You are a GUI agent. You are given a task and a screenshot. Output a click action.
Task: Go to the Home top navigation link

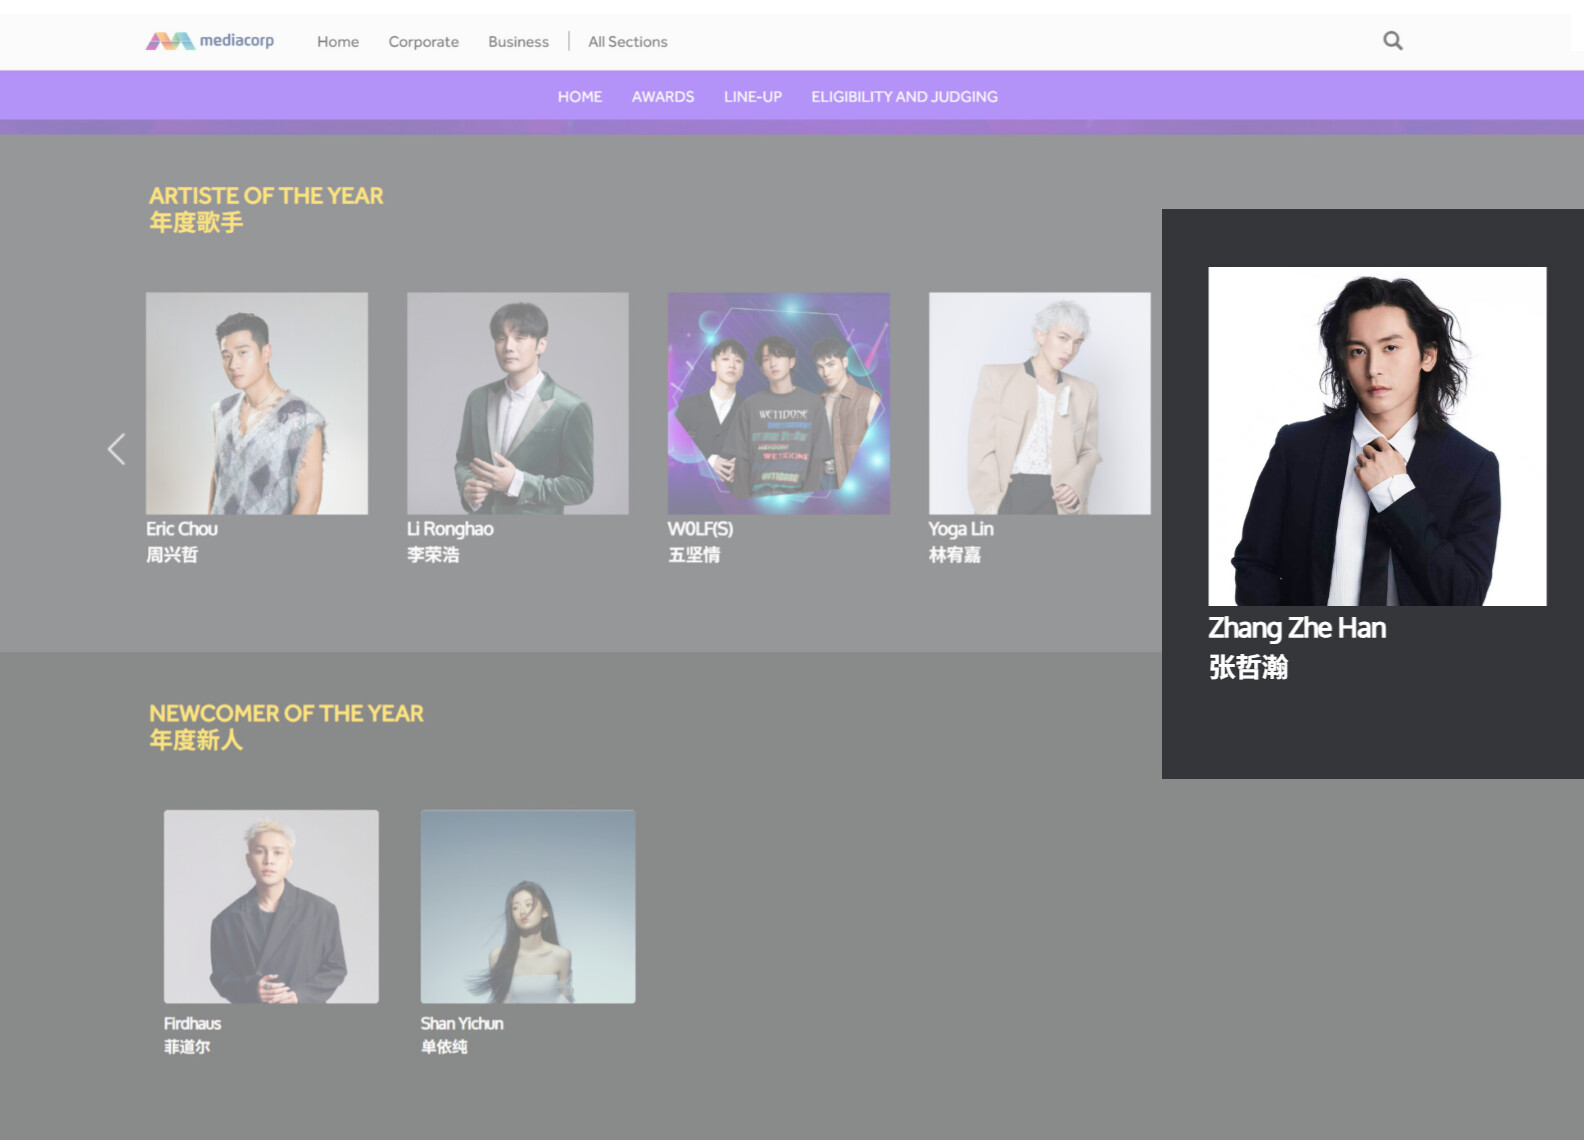tap(337, 42)
